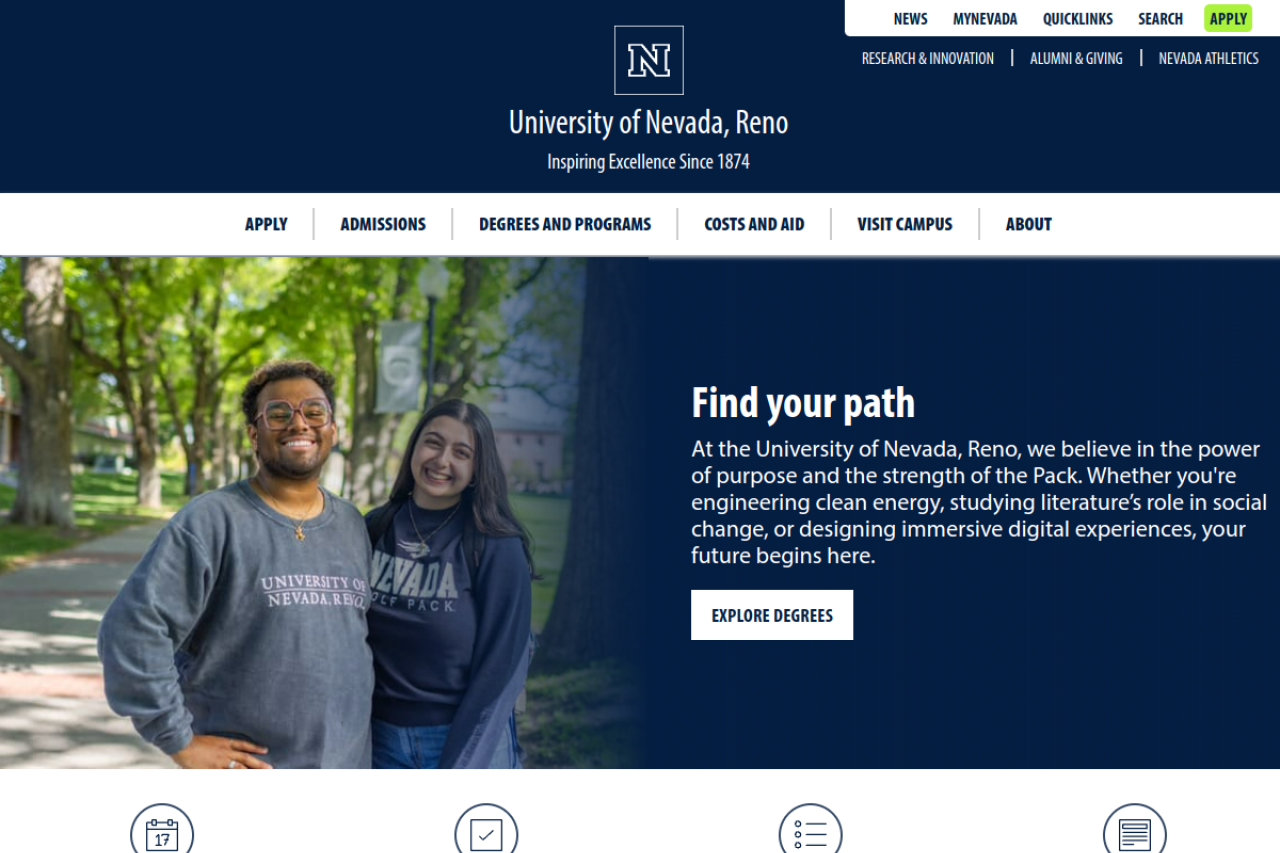Screen dimensions: 1280x853
Task: Open the calendar icon with 17
Action: [x=162, y=830]
